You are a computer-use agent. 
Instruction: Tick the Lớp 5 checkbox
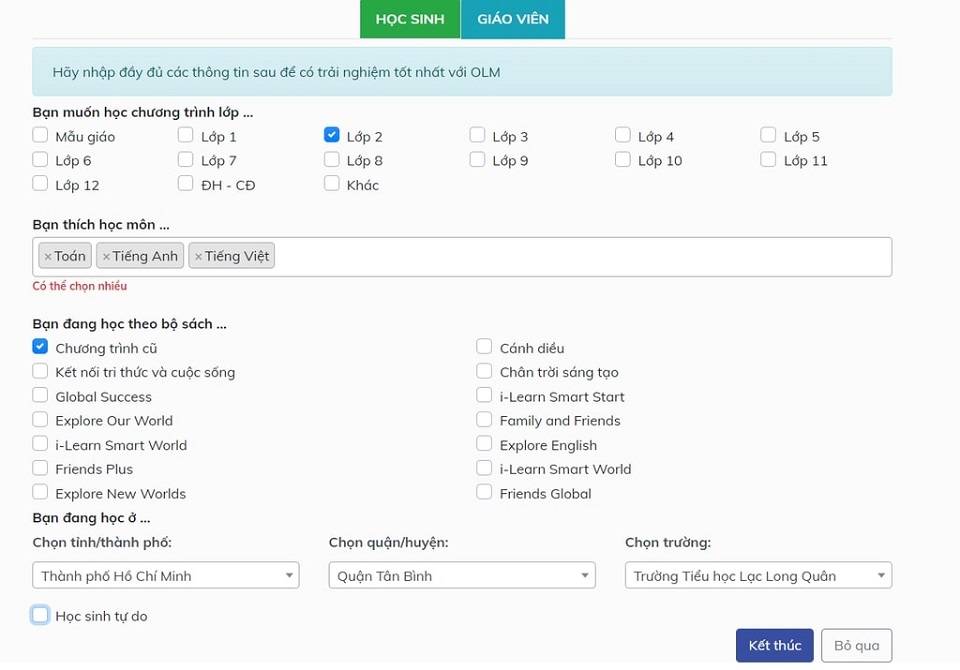768,135
